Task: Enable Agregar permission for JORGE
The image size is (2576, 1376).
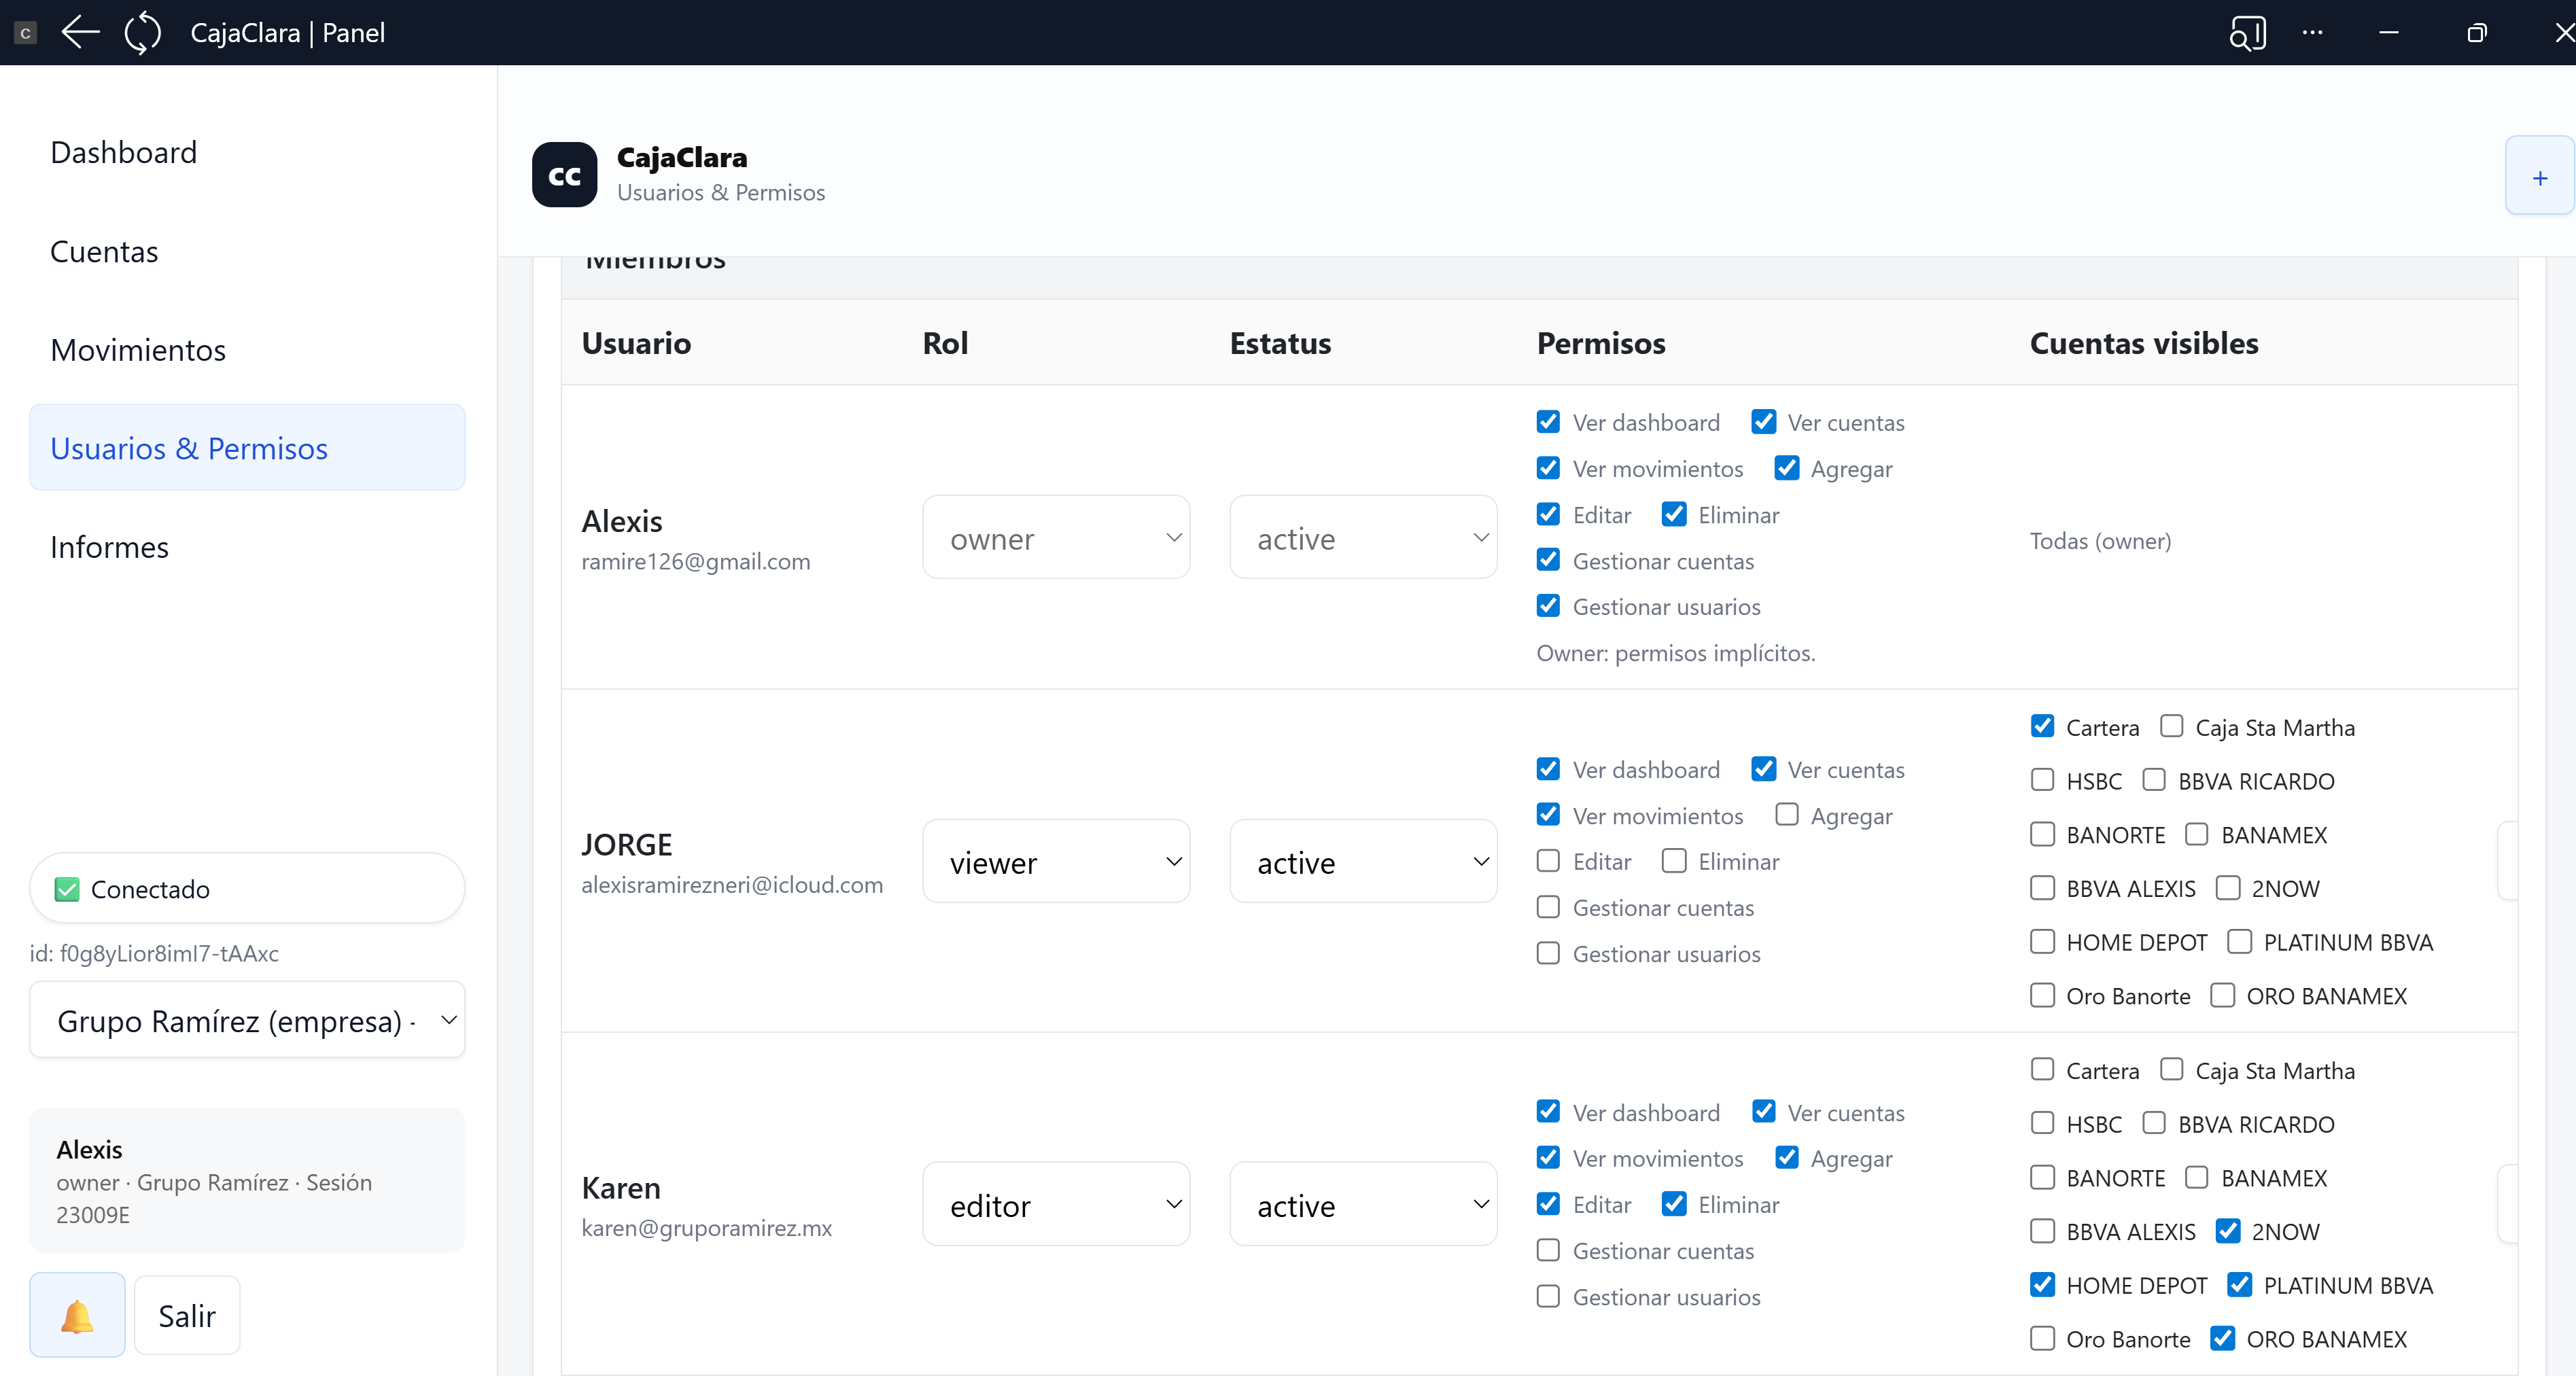Action: pos(1786,815)
